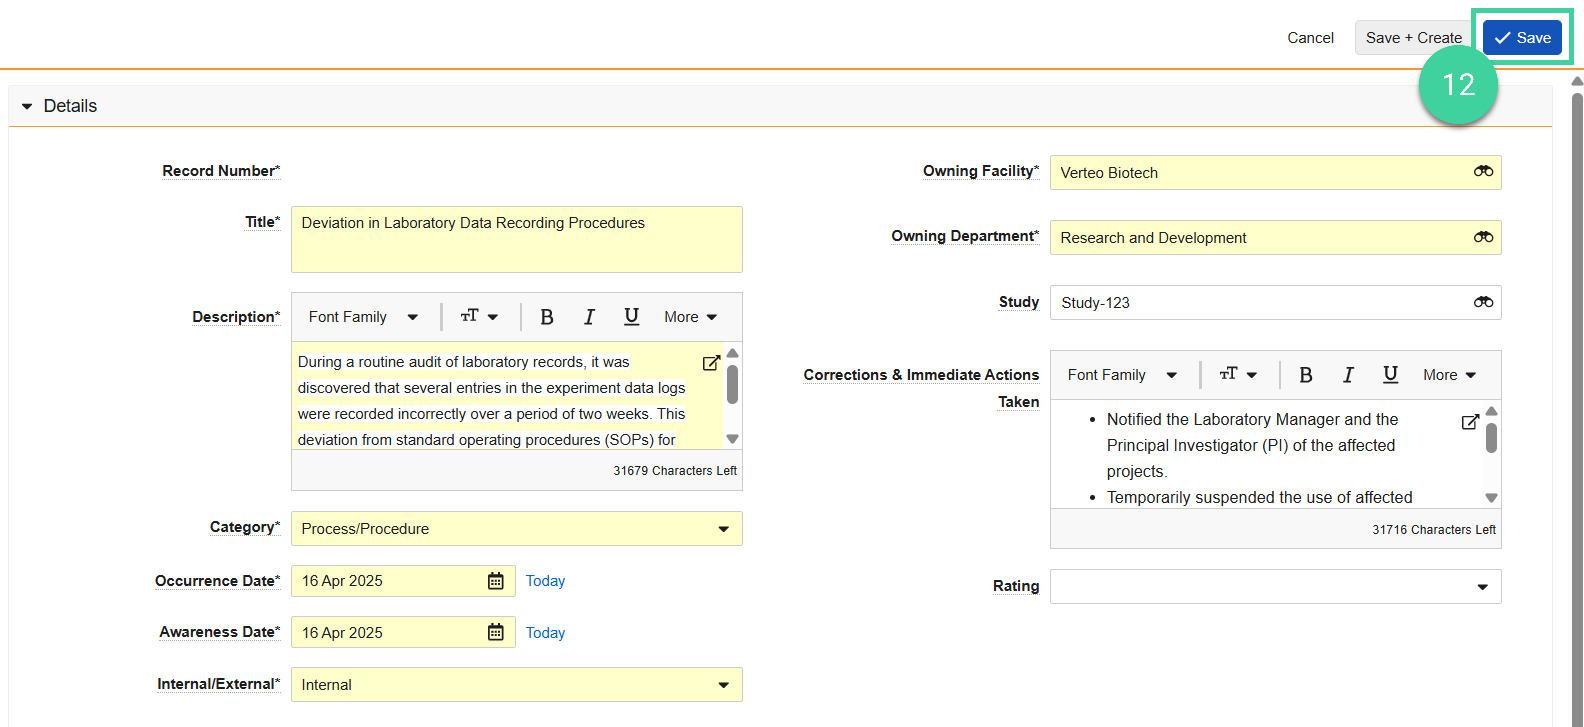The image size is (1584, 727).
Task: Open Font Family dropdown in Corrections editor
Action: tap(1122, 375)
